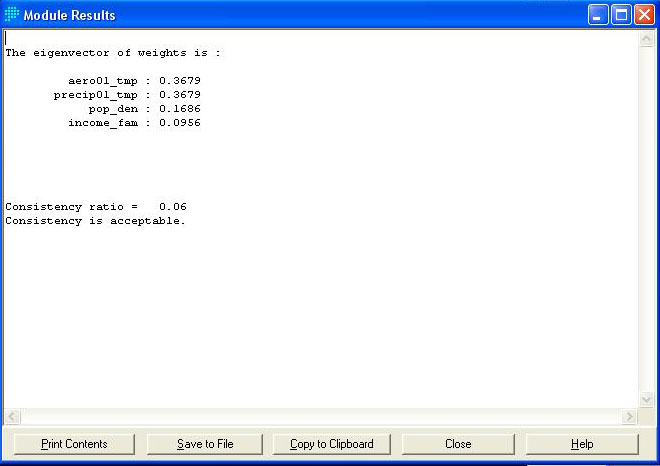Click the horizontal scrollbar track
Screen dimensions: 660x466
pyautogui.click(x=320, y=416)
